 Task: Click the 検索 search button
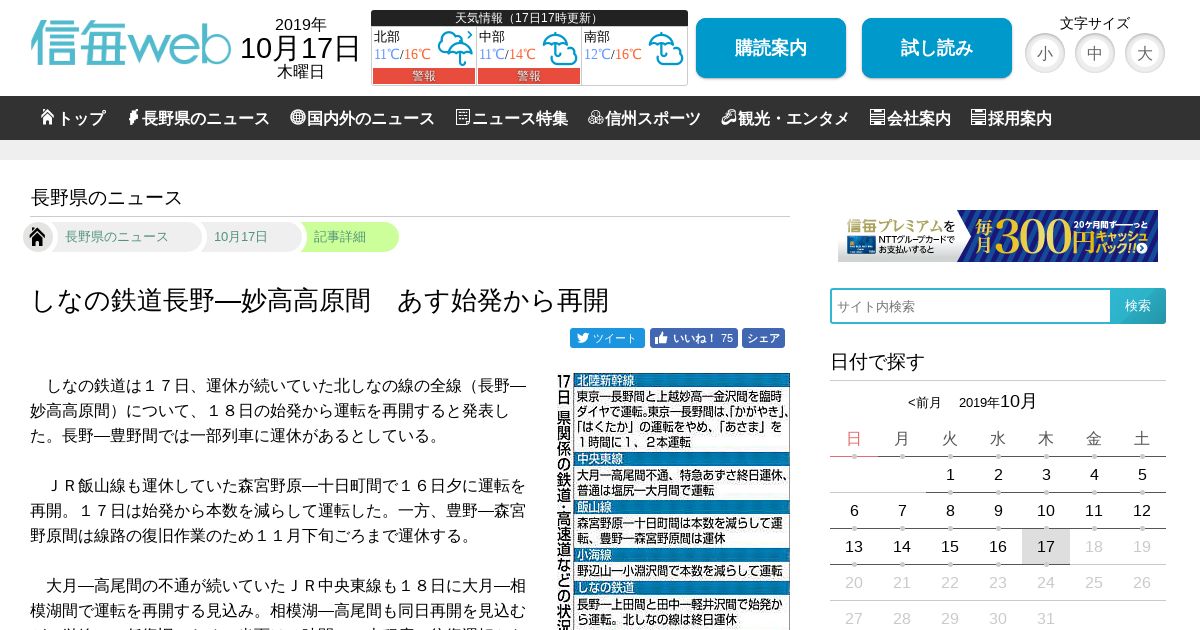point(1138,306)
